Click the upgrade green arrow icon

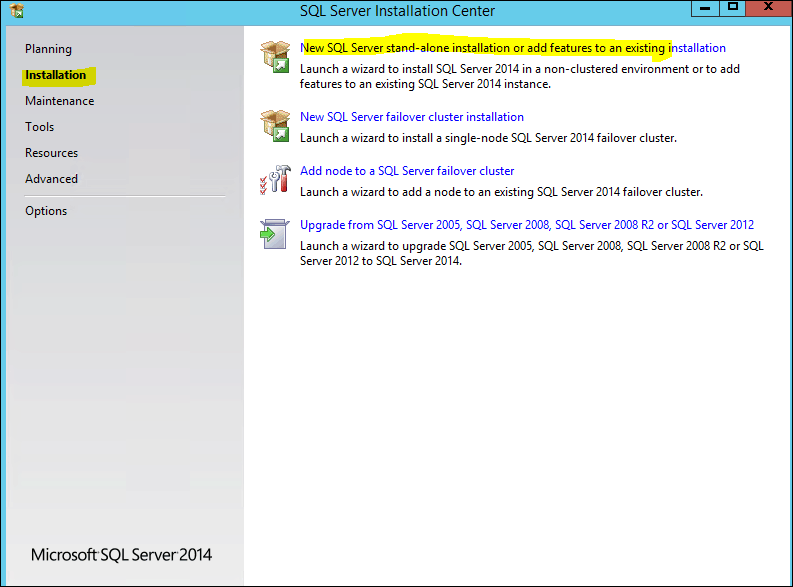[x=275, y=234]
